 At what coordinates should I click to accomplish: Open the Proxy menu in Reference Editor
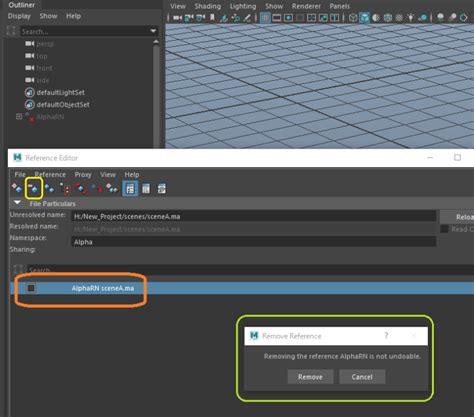83,175
